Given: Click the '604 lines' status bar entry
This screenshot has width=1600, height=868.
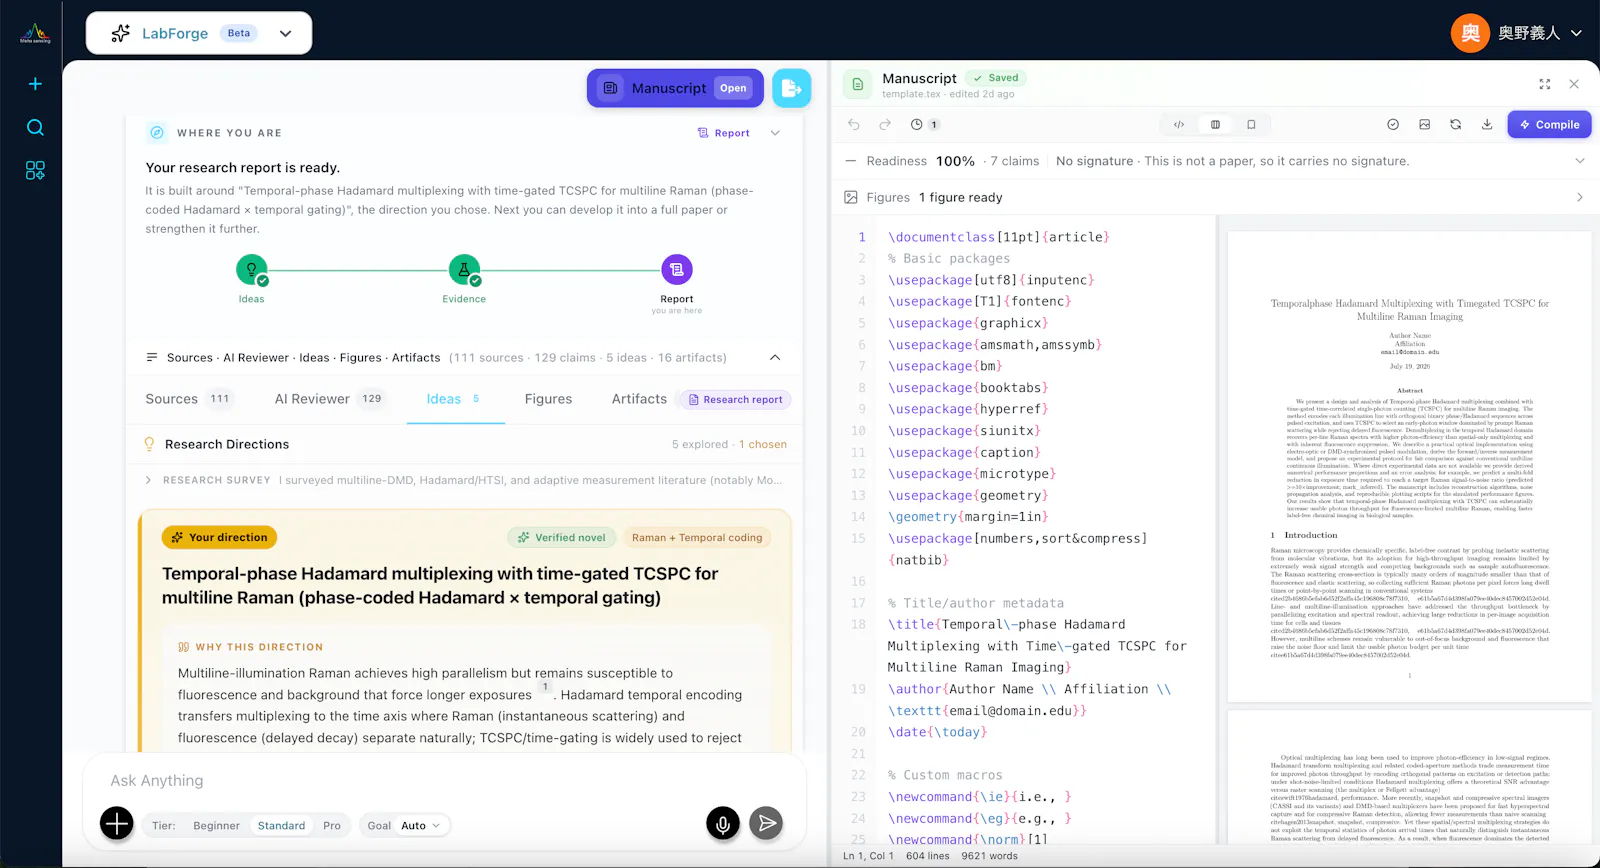Looking at the screenshot, I should point(928,856).
